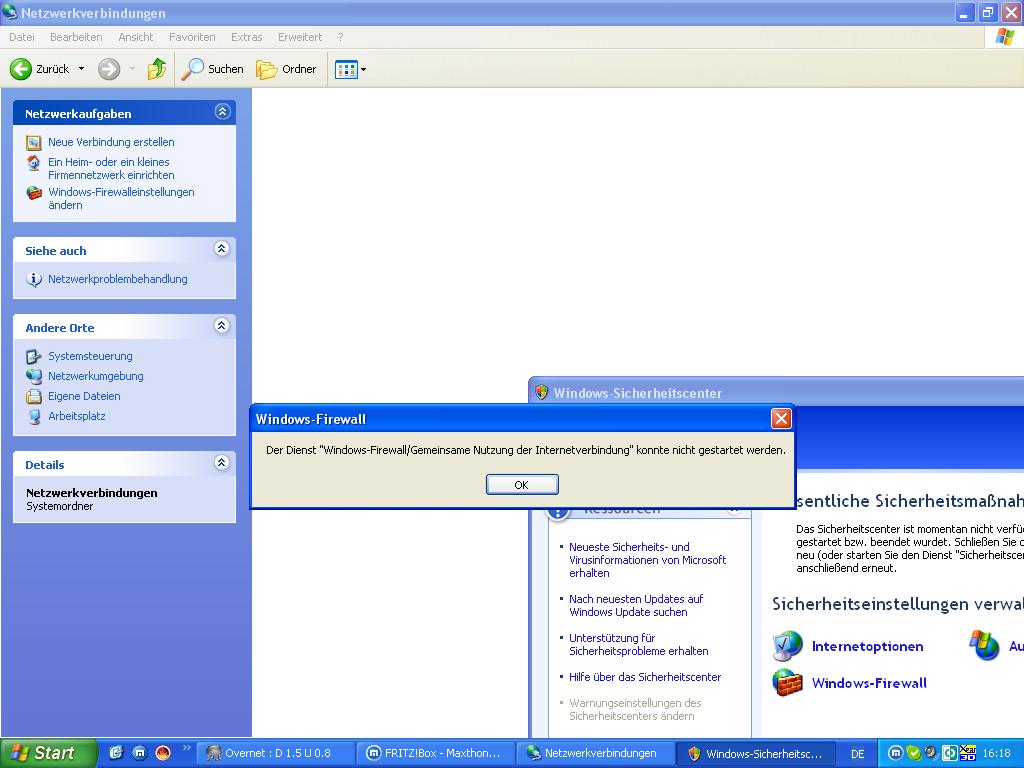
Task: Click the Windows-Firewall brick wall icon
Action: (x=787, y=683)
